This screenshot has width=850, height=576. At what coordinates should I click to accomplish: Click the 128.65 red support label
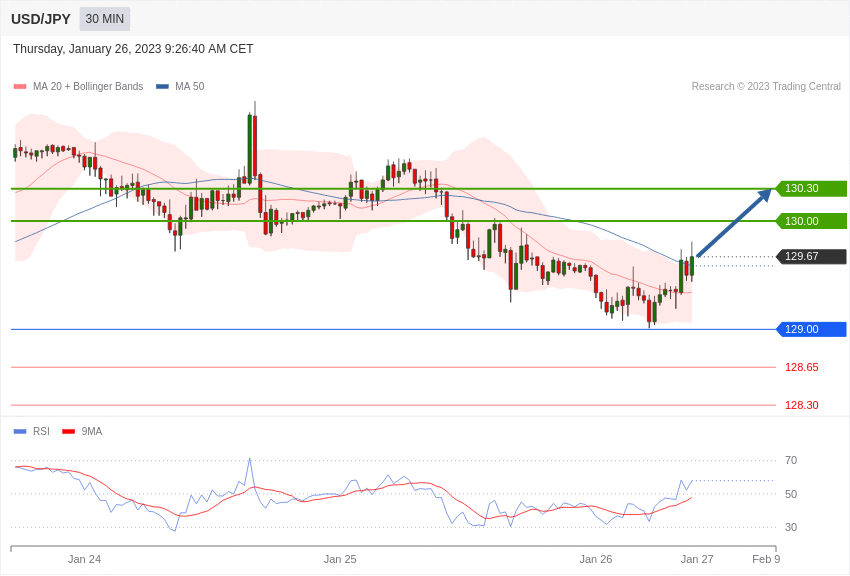[801, 367]
